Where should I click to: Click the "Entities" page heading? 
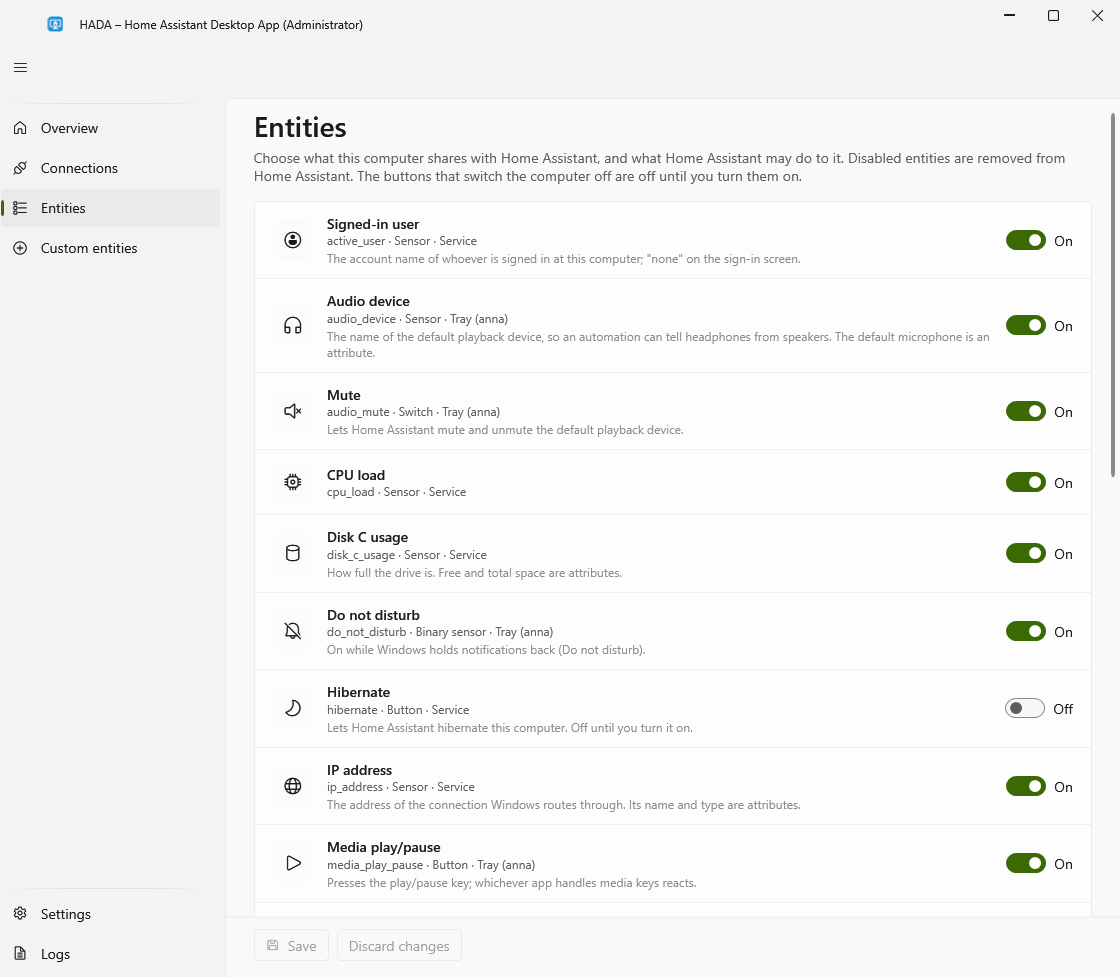[x=300, y=128]
